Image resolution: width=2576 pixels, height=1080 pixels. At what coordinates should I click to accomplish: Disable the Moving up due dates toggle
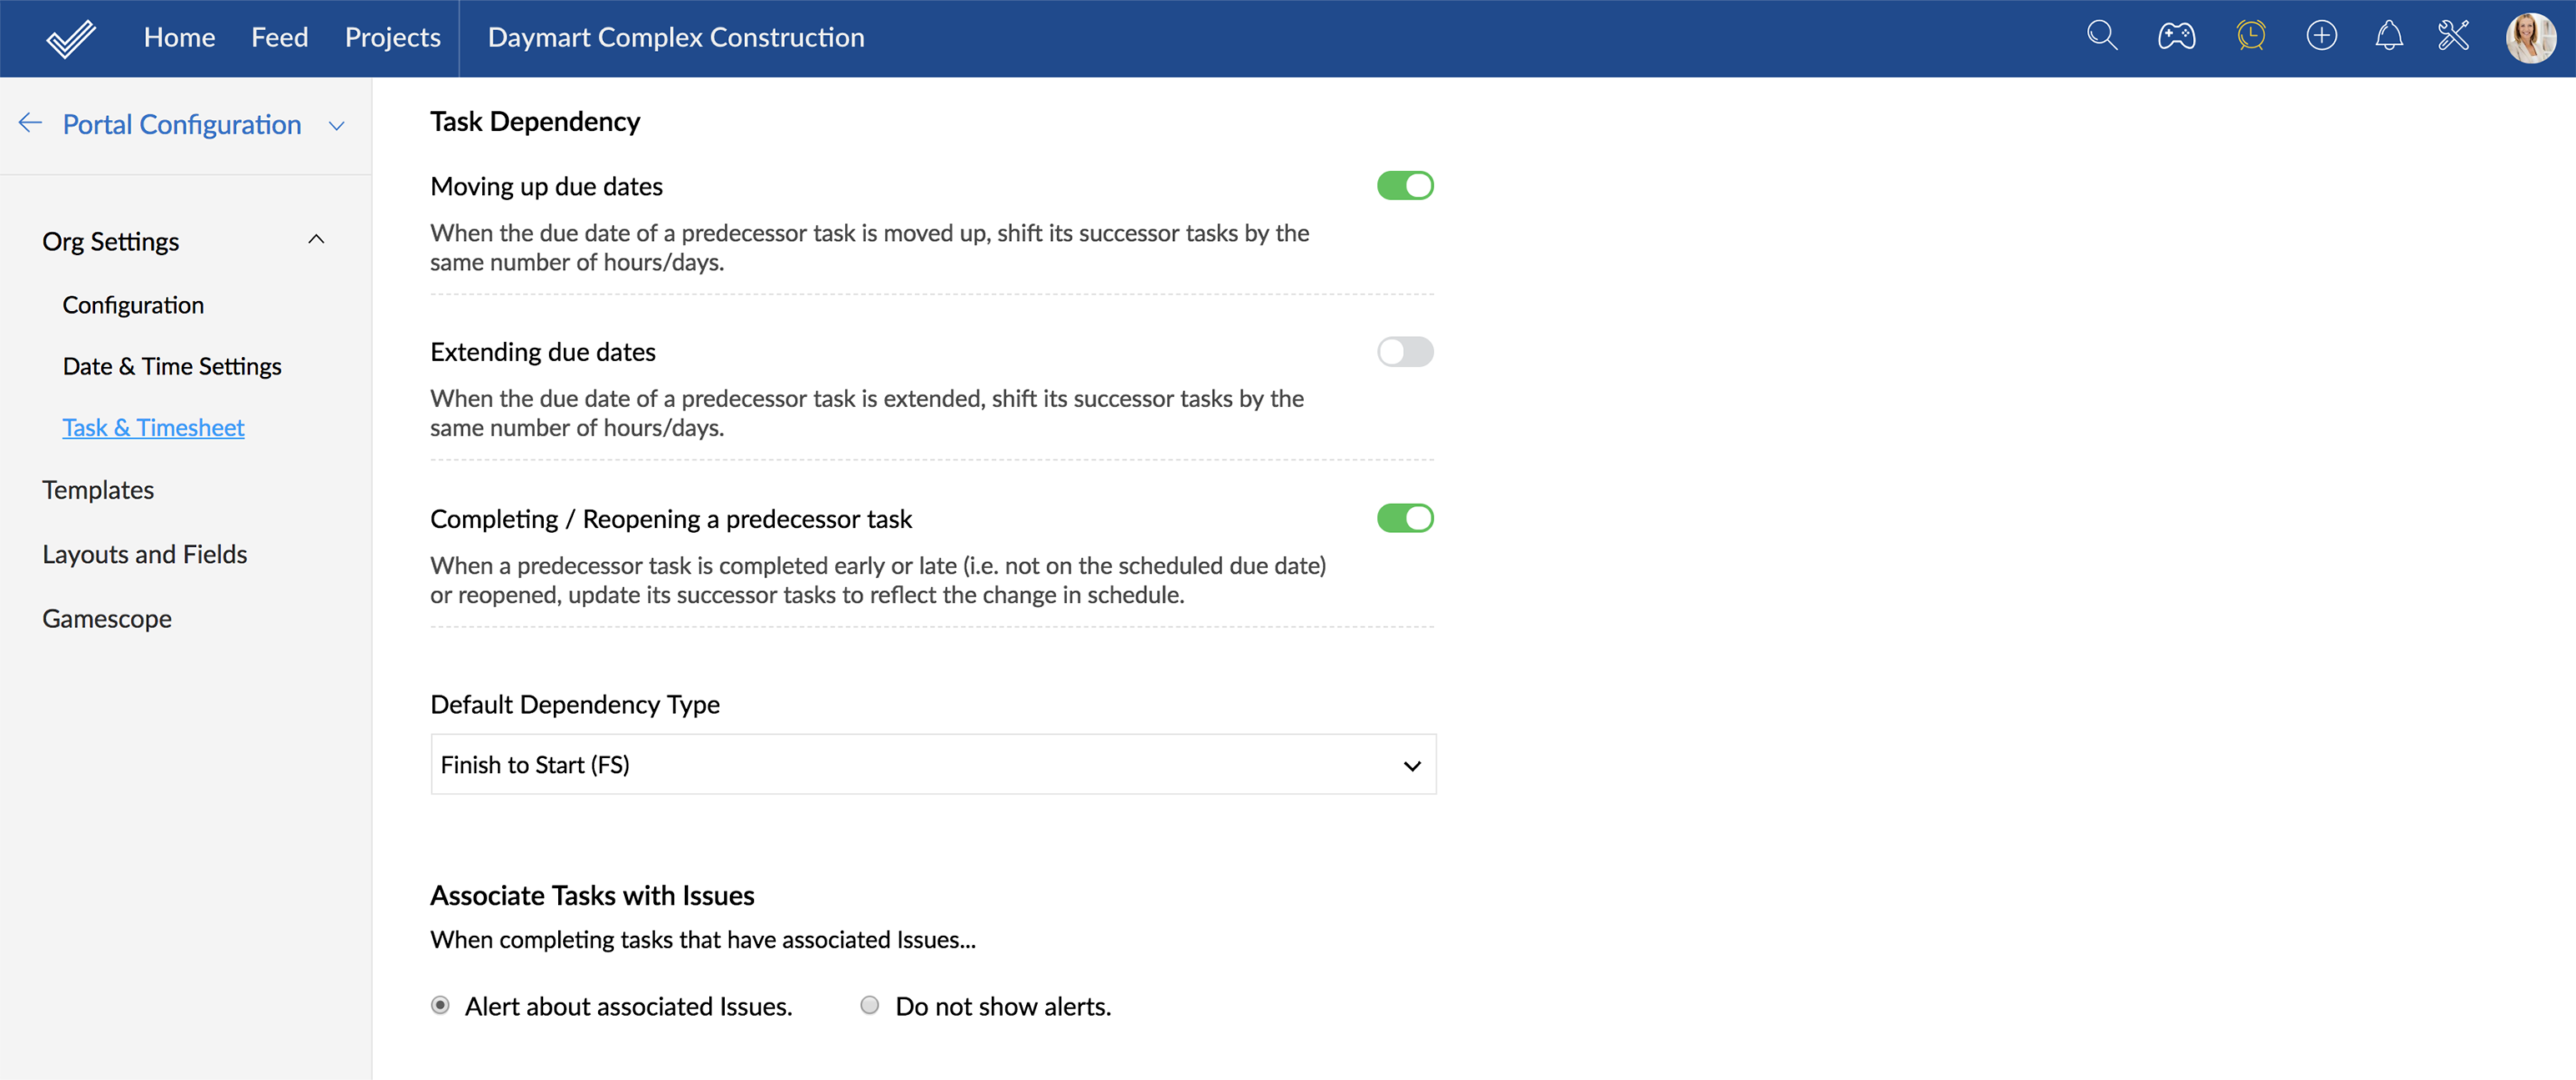pyautogui.click(x=1405, y=186)
